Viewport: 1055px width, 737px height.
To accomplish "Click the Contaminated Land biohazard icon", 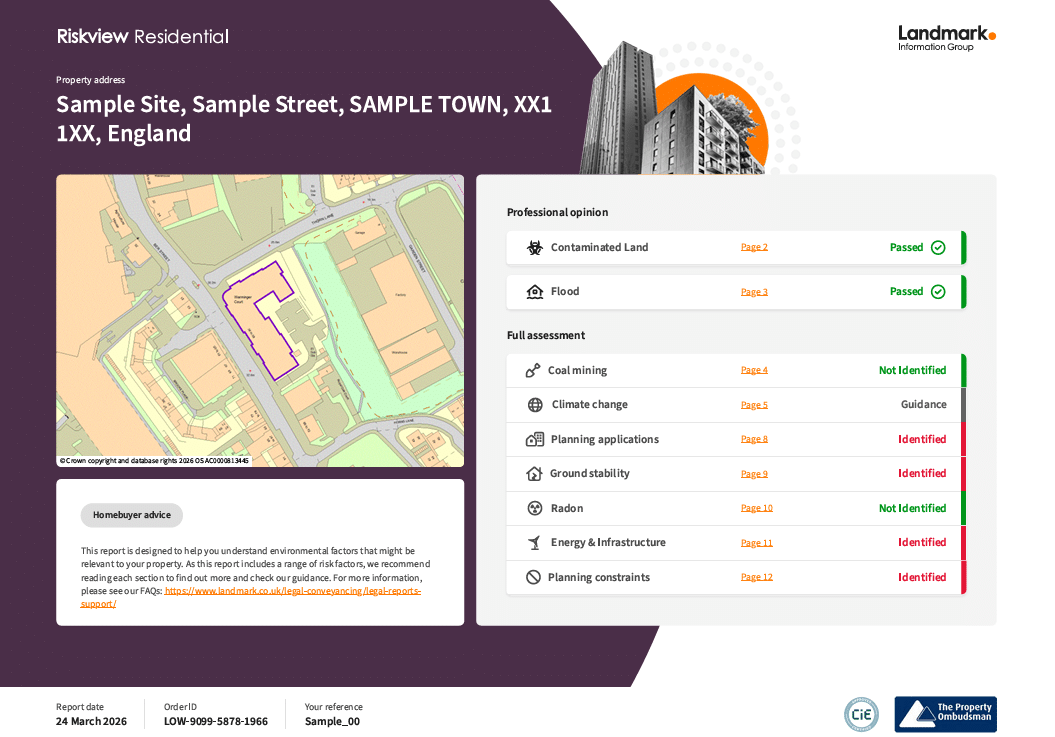I will tap(535, 247).
